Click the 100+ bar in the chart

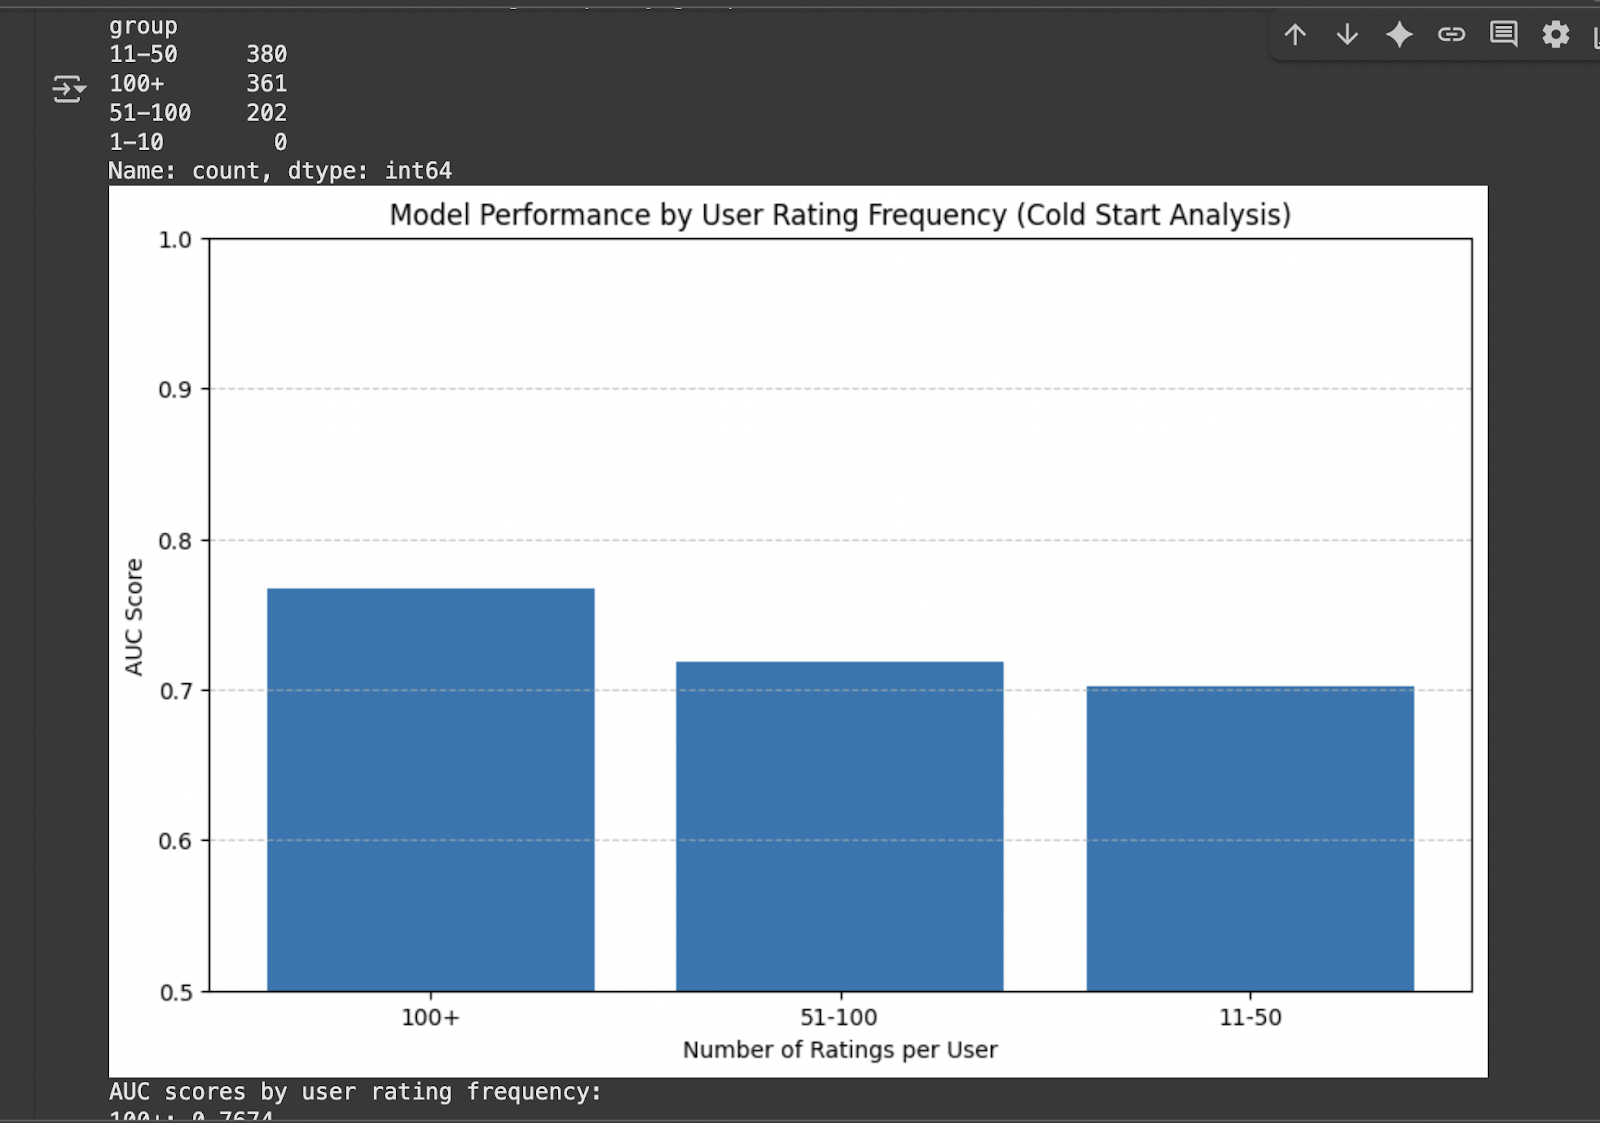(430, 789)
